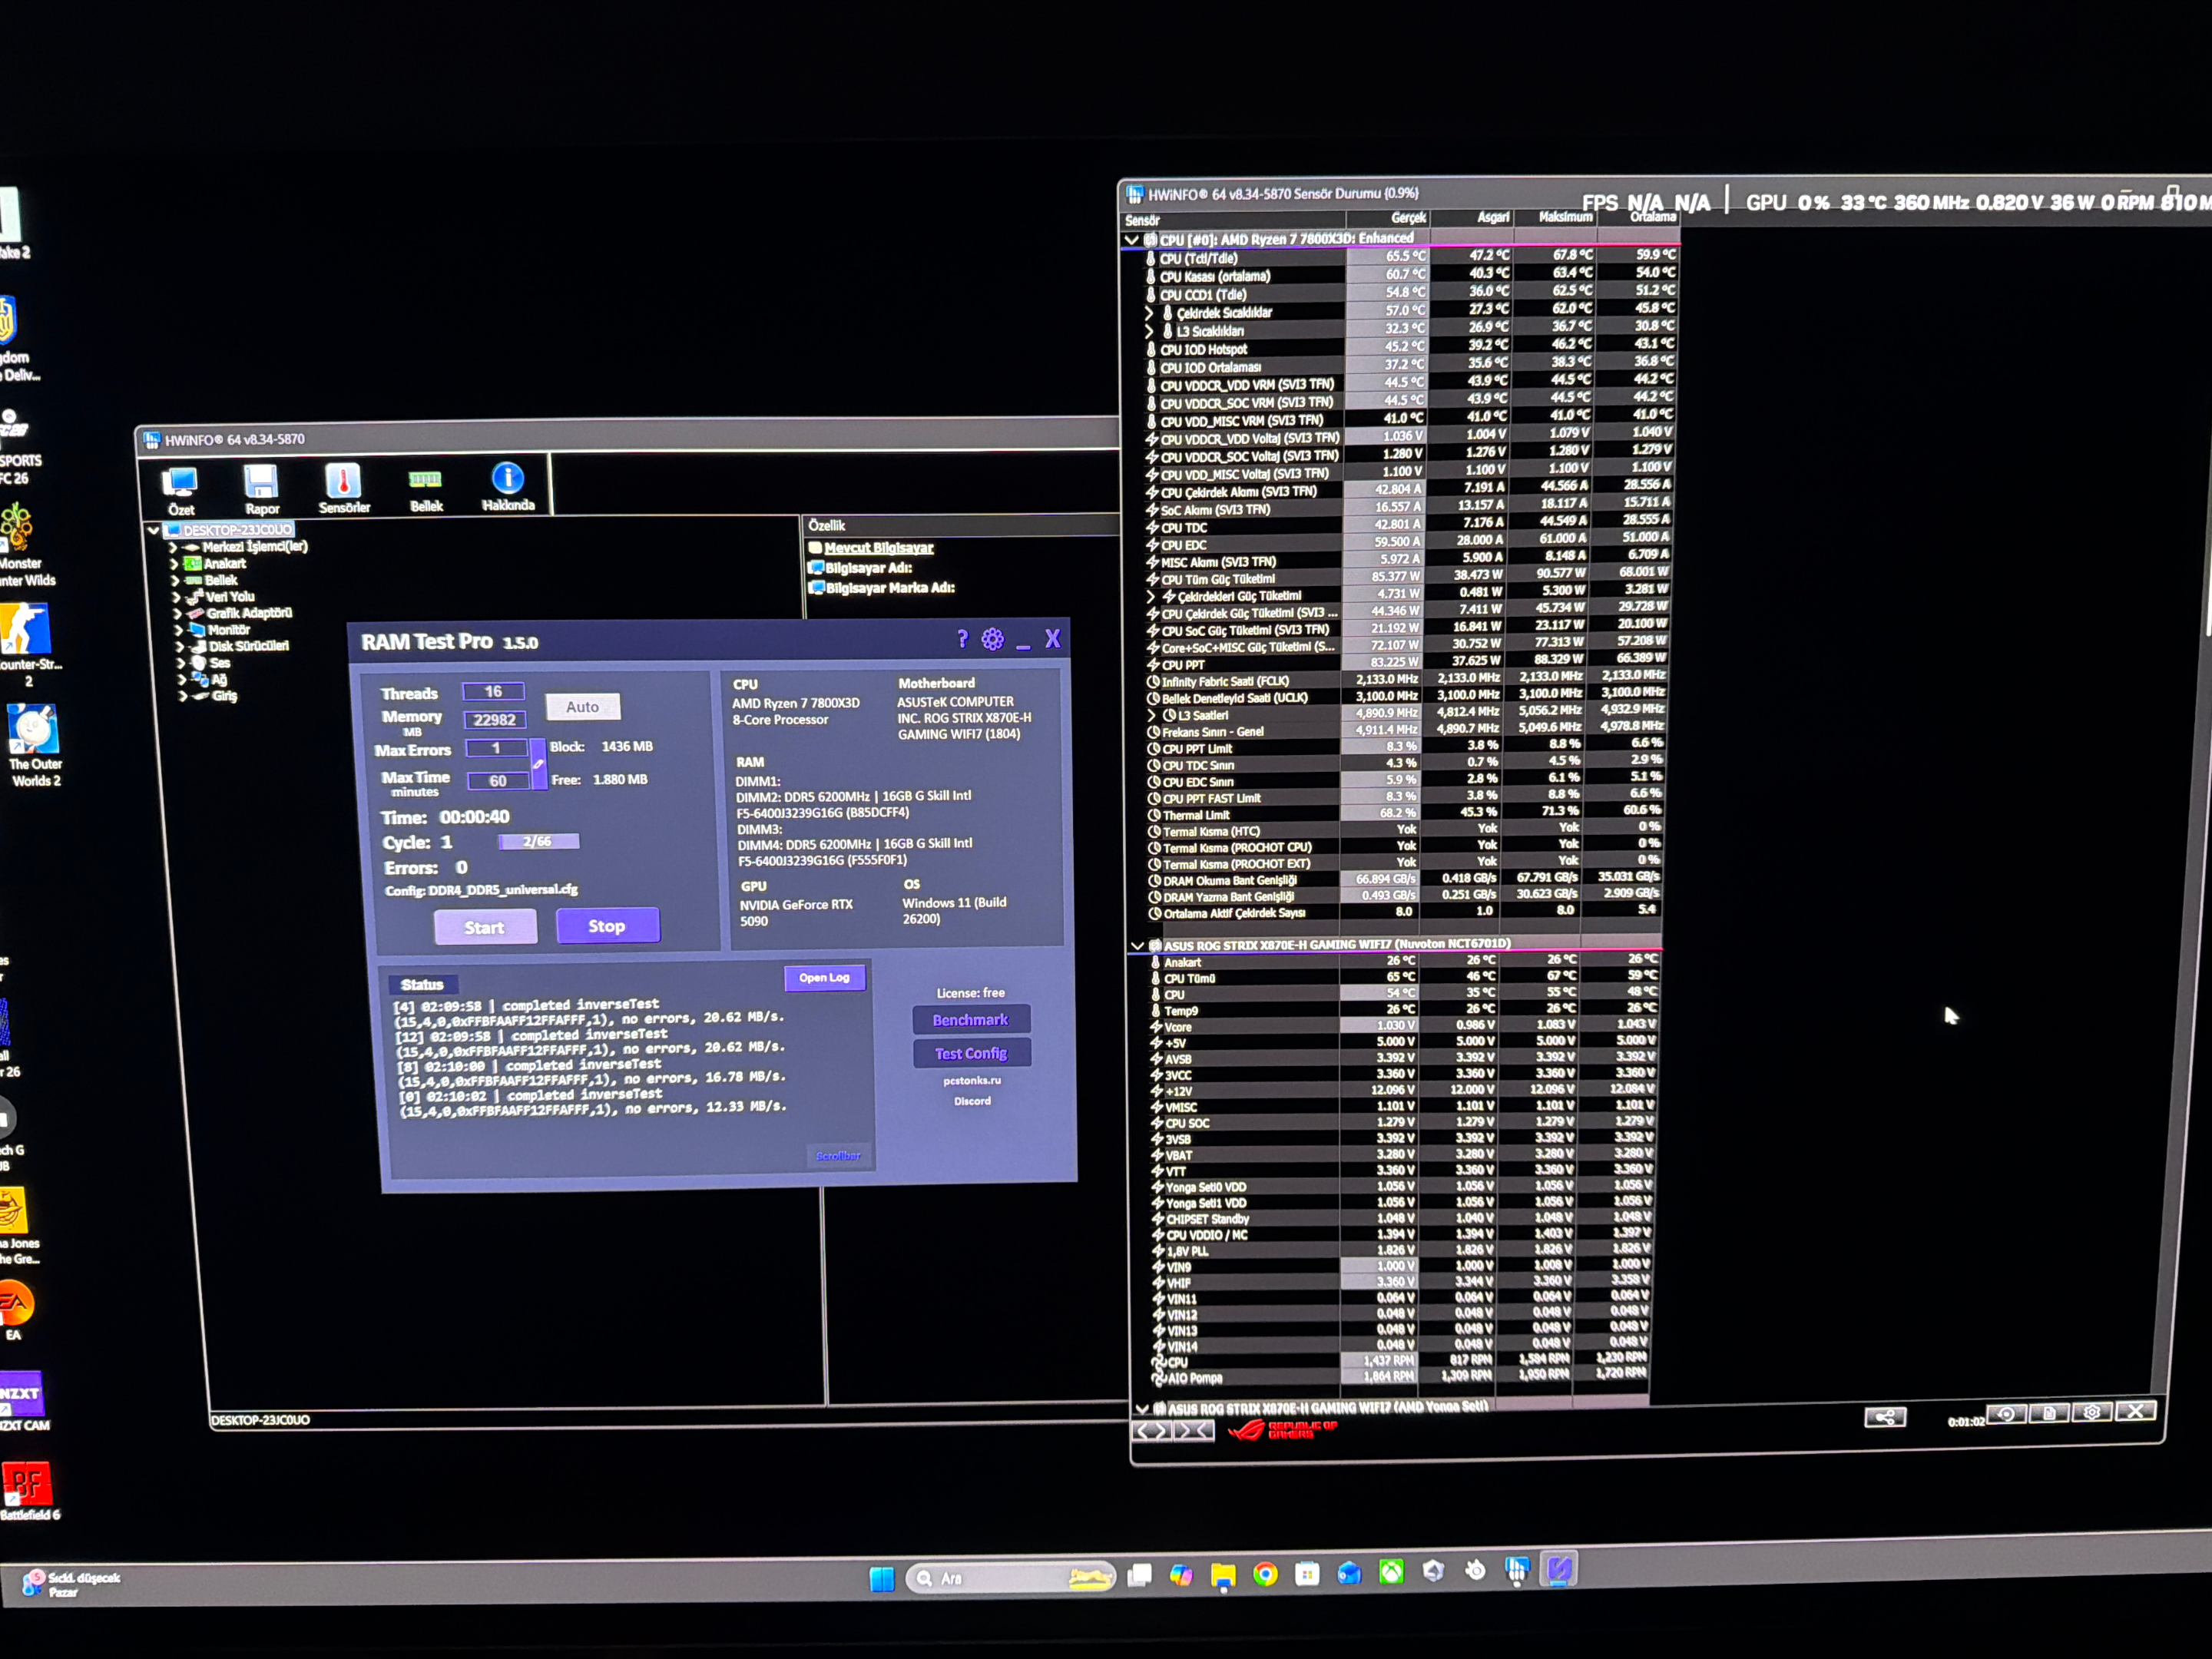Image resolution: width=2212 pixels, height=1659 pixels.
Task: Click the Start button in RAM Test Pro
Action: 485,927
